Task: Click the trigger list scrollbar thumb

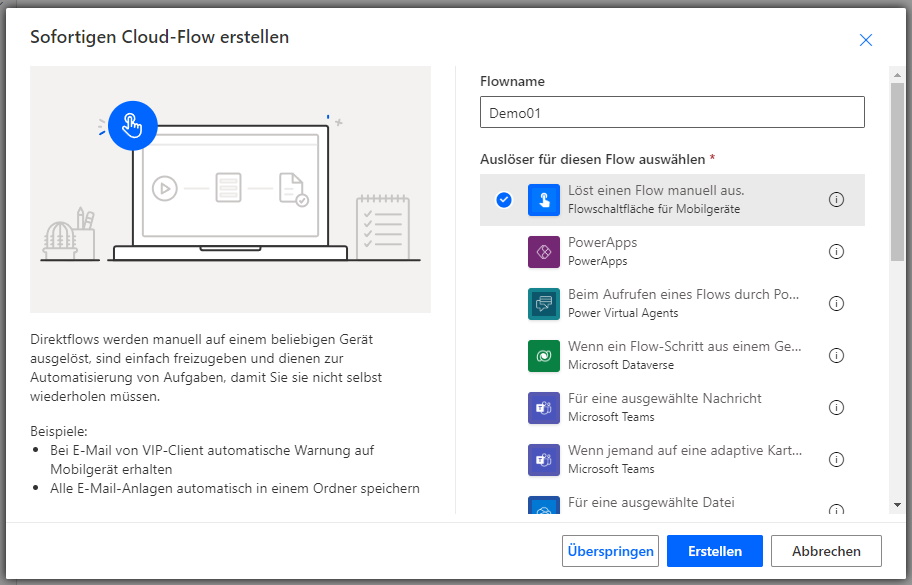Action: click(897, 172)
